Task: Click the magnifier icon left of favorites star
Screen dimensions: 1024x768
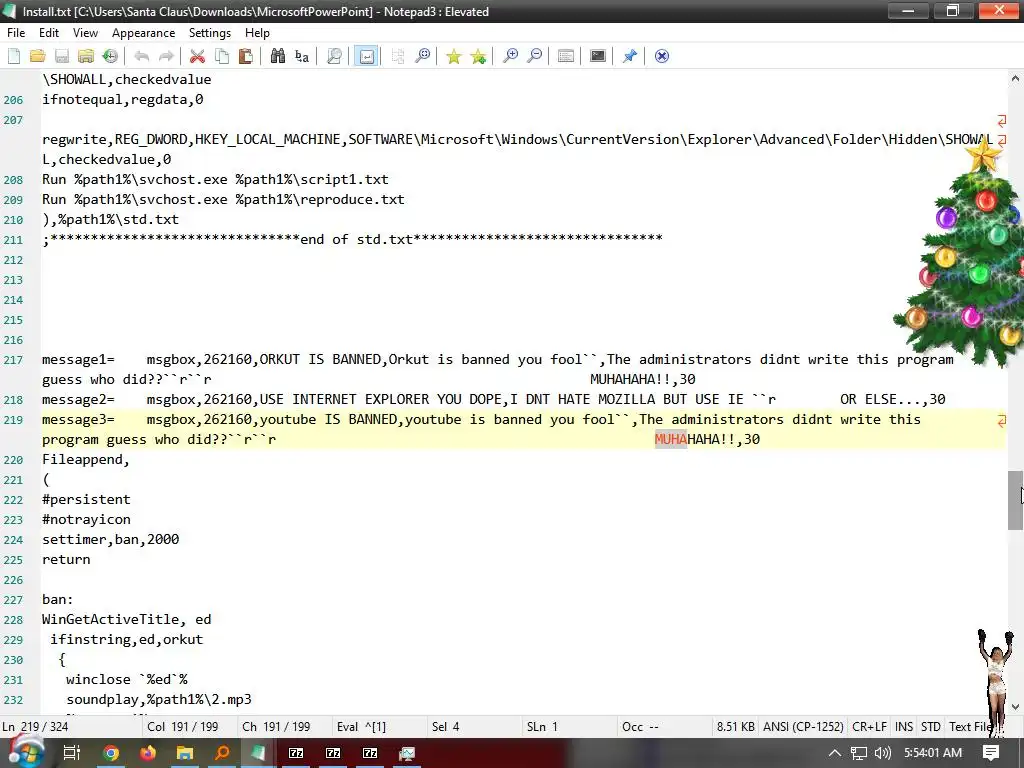Action: (x=423, y=56)
